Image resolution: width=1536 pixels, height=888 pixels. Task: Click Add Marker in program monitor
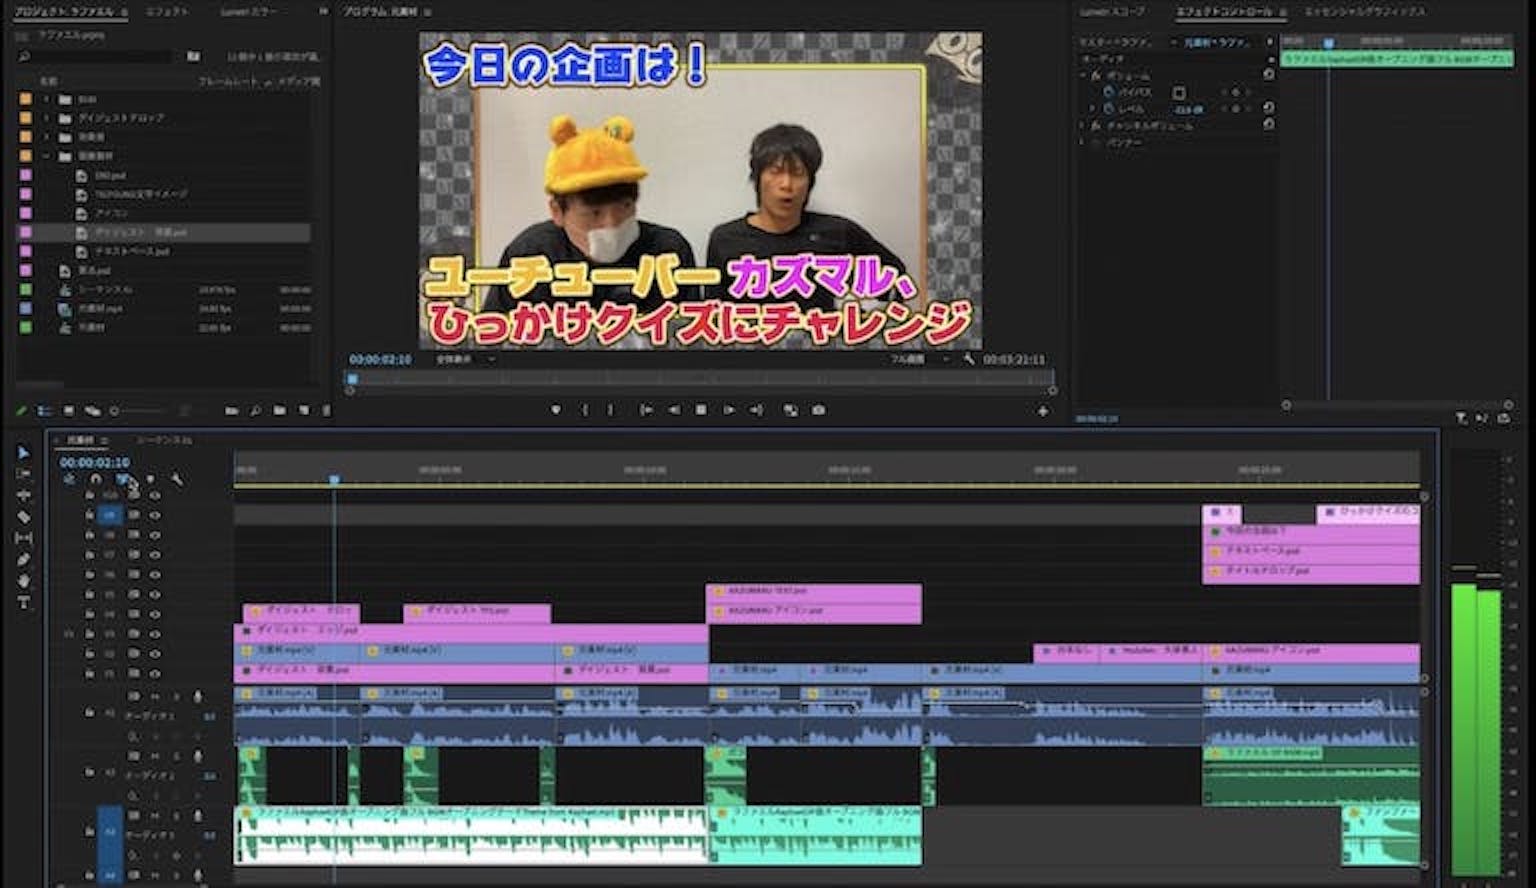click(556, 410)
